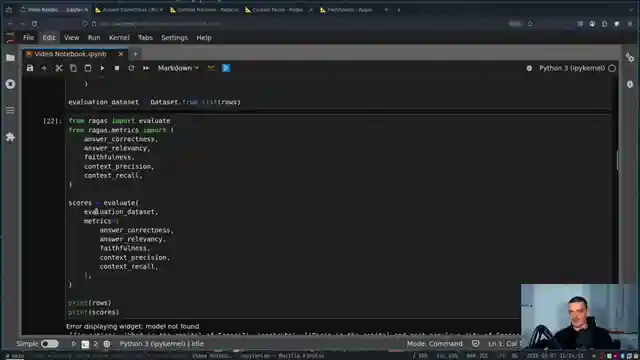The image size is (640, 360).
Task: Open the extension manager puzzle icon
Action: pos(11,137)
